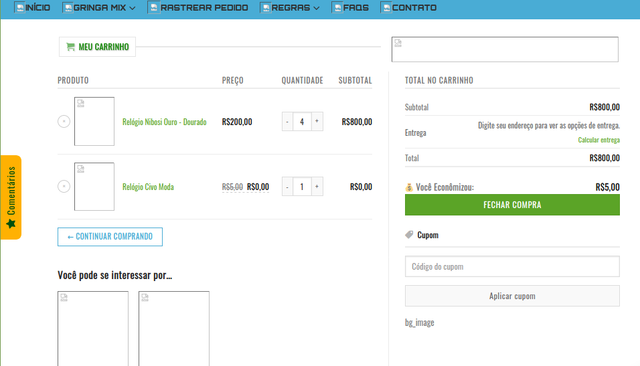Open the second suggested product thumbnail
The image size is (640, 366).
[174, 328]
